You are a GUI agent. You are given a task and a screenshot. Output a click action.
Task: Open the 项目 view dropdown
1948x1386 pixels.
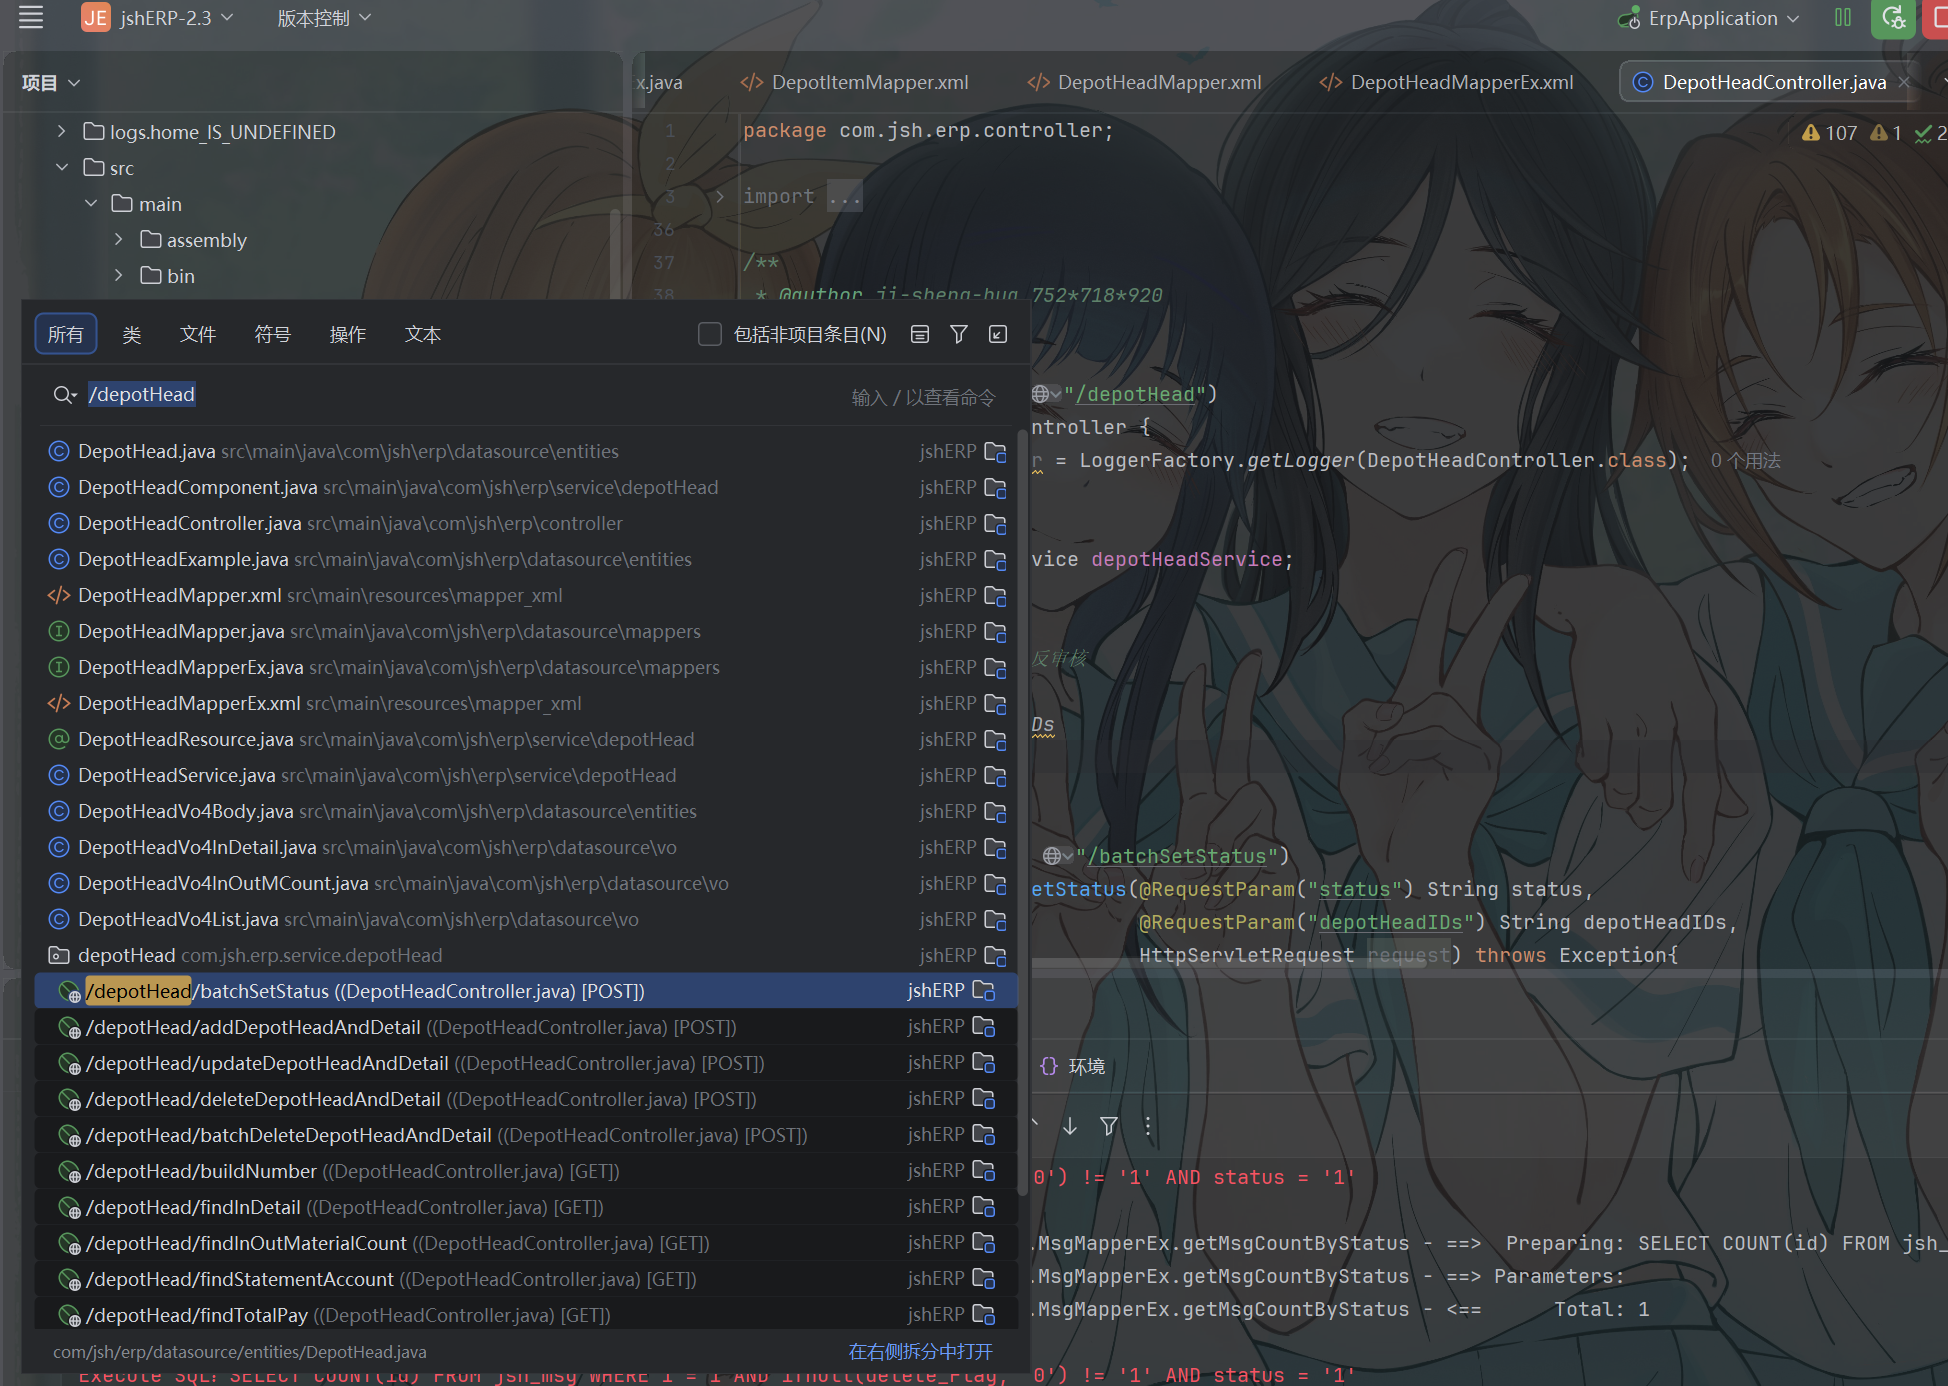point(50,82)
